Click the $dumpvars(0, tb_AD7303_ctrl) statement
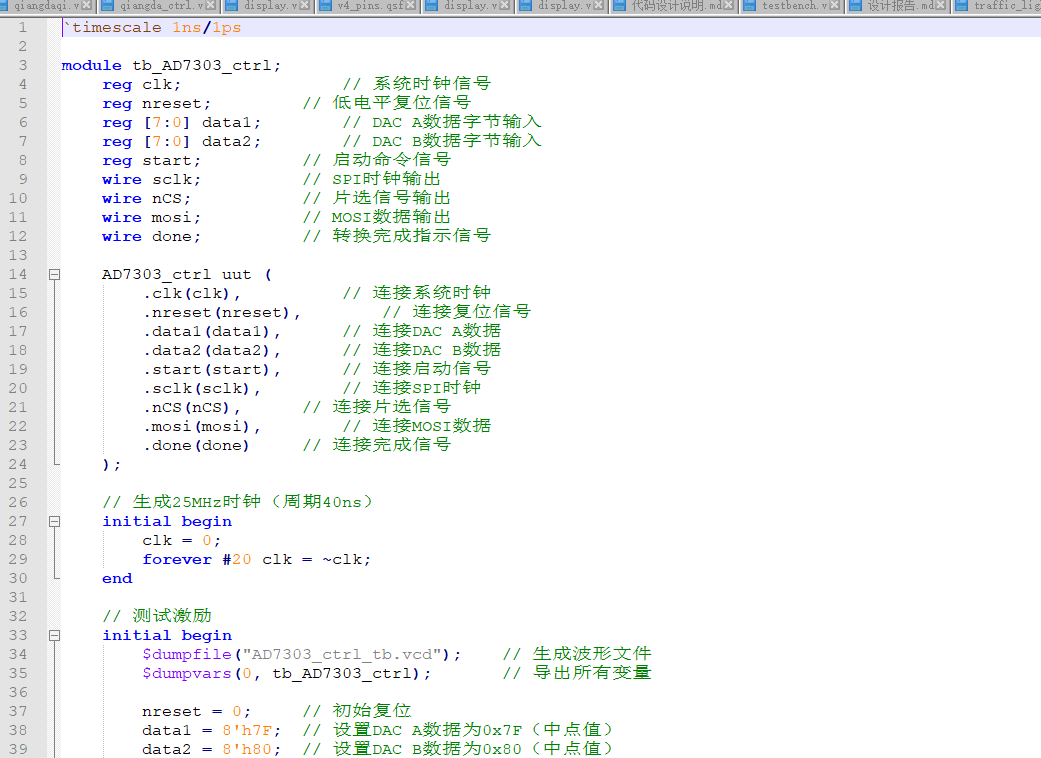The width and height of the screenshot is (1041, 758). [286, 674]
